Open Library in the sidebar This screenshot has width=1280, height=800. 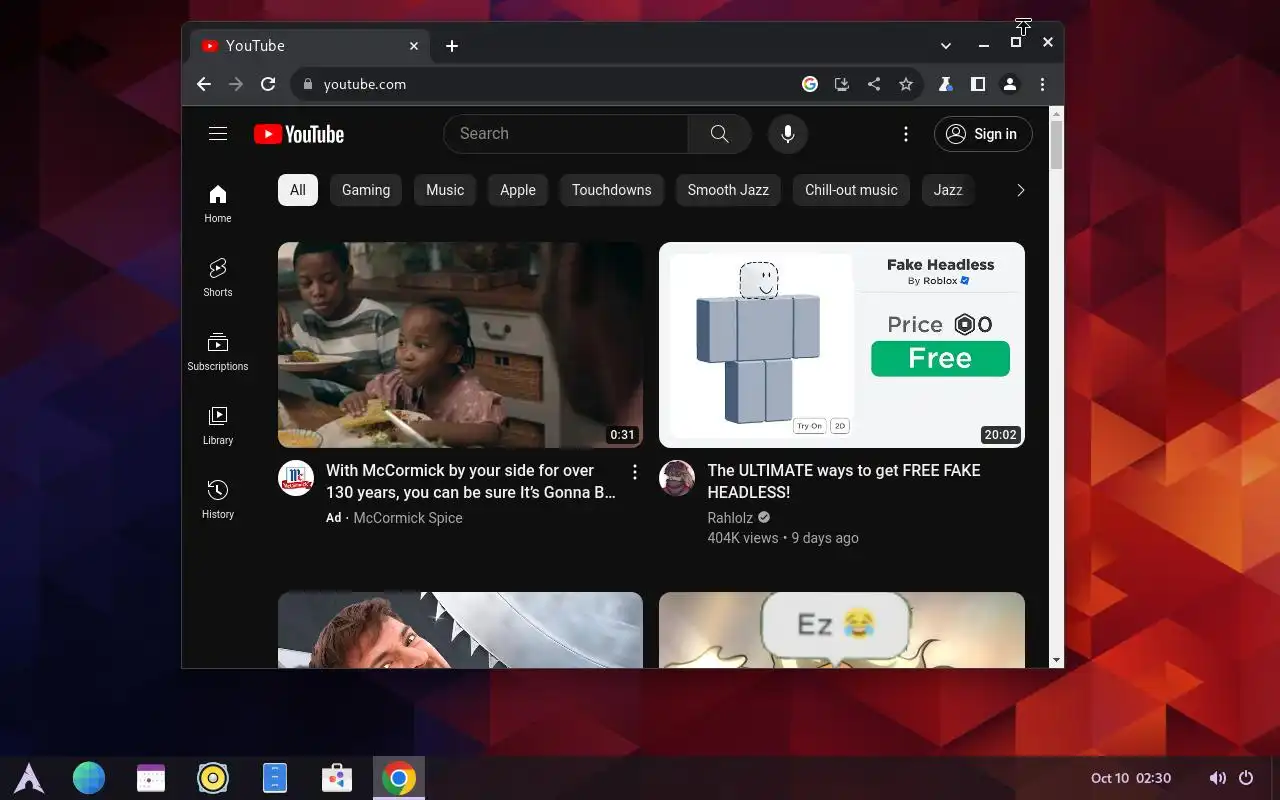218,426
